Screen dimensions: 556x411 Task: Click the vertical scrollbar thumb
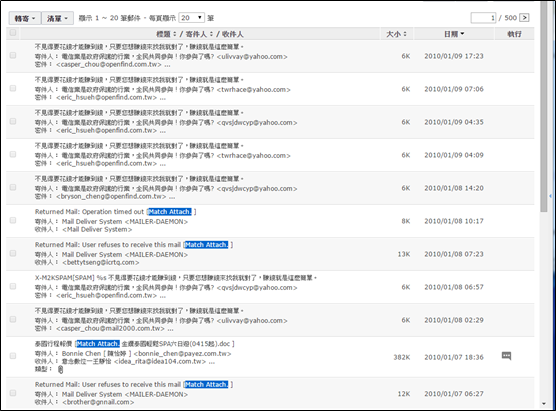[544, 106]
